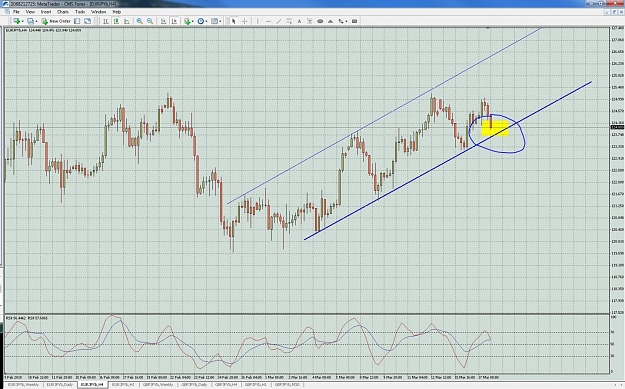Click the RSI indicator label text
Screen dimensions: 625x389
pos(27,318)
